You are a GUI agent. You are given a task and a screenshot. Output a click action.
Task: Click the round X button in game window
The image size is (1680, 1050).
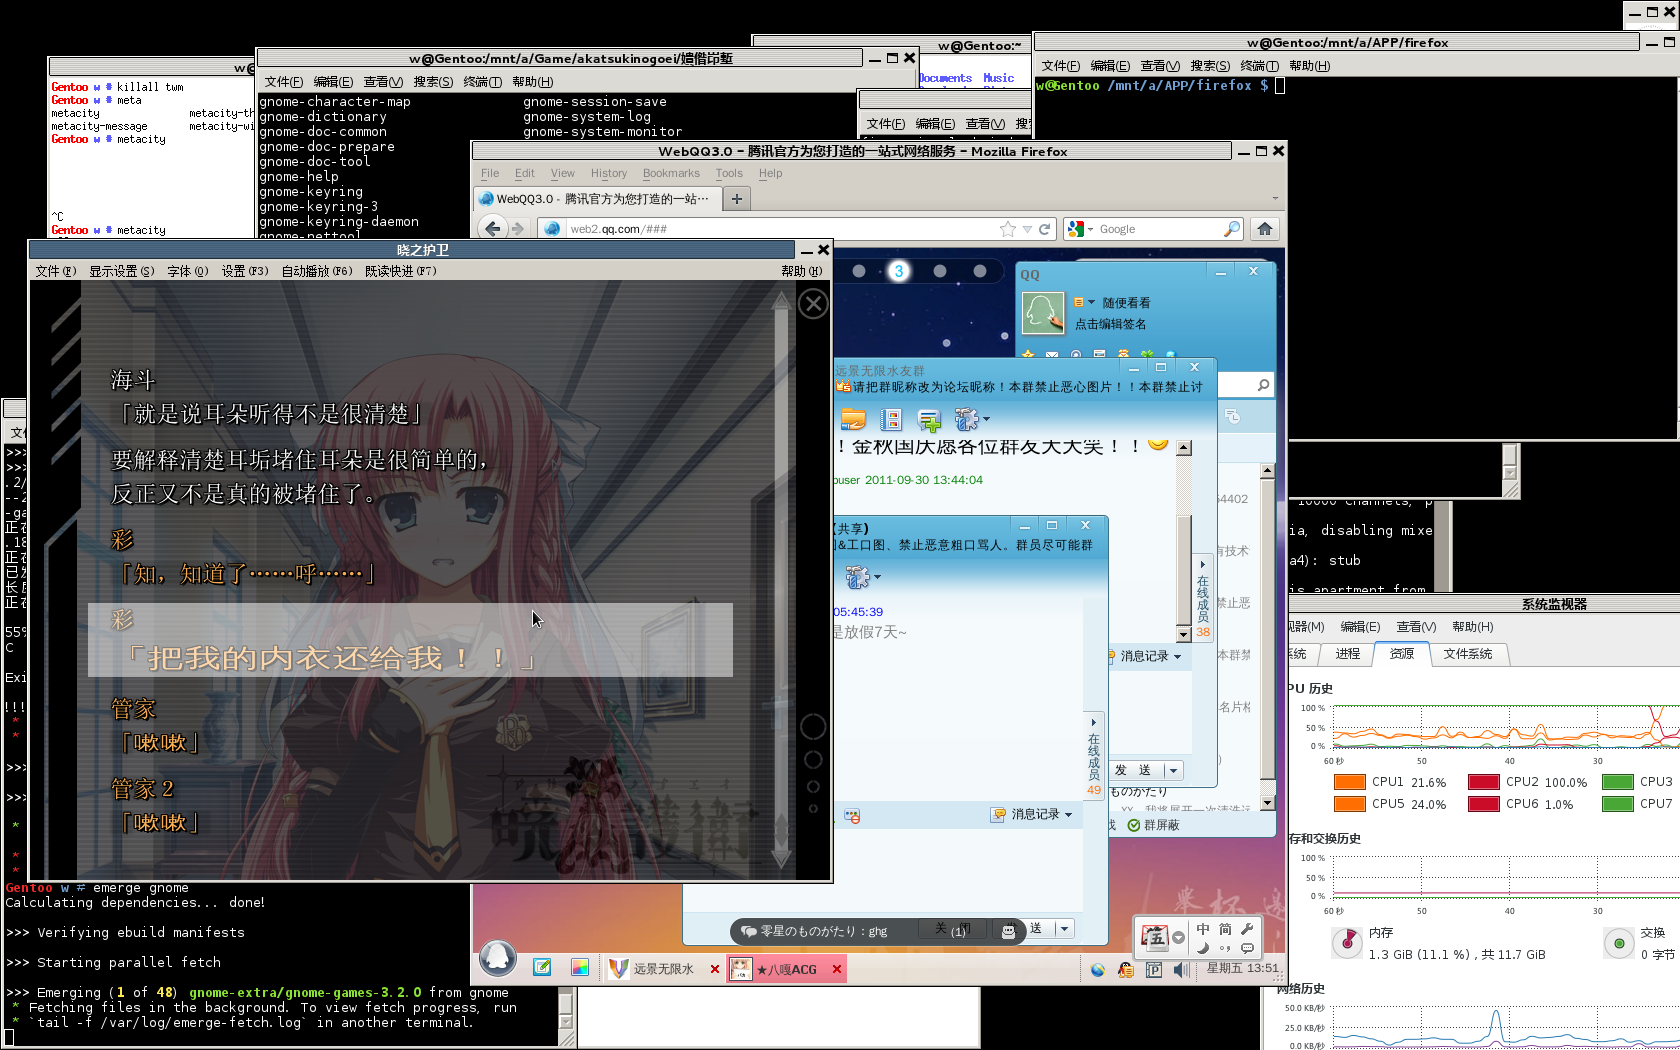point(813,303)
